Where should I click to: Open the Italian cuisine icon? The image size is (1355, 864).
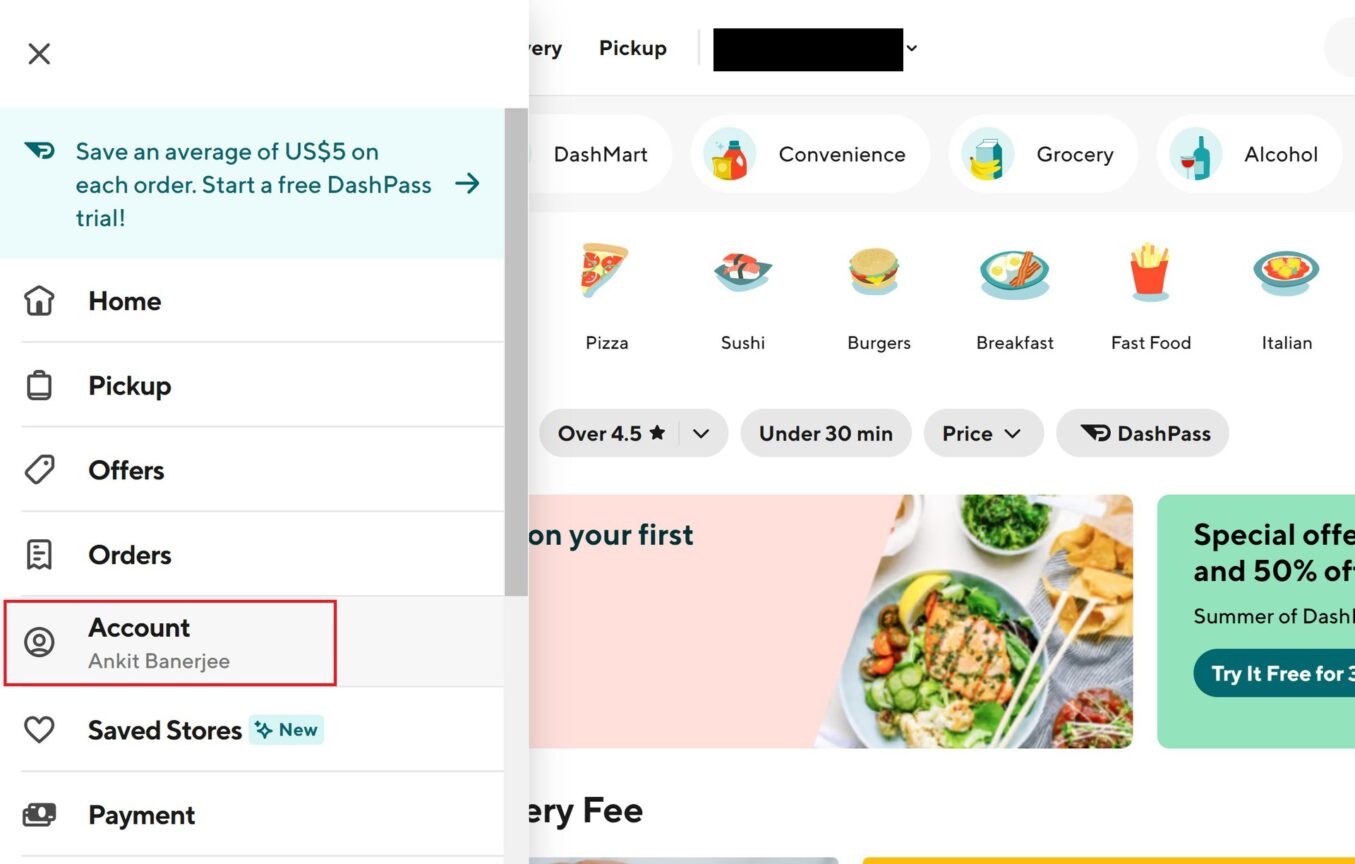pyautogui.click(x=1286, y=273)
